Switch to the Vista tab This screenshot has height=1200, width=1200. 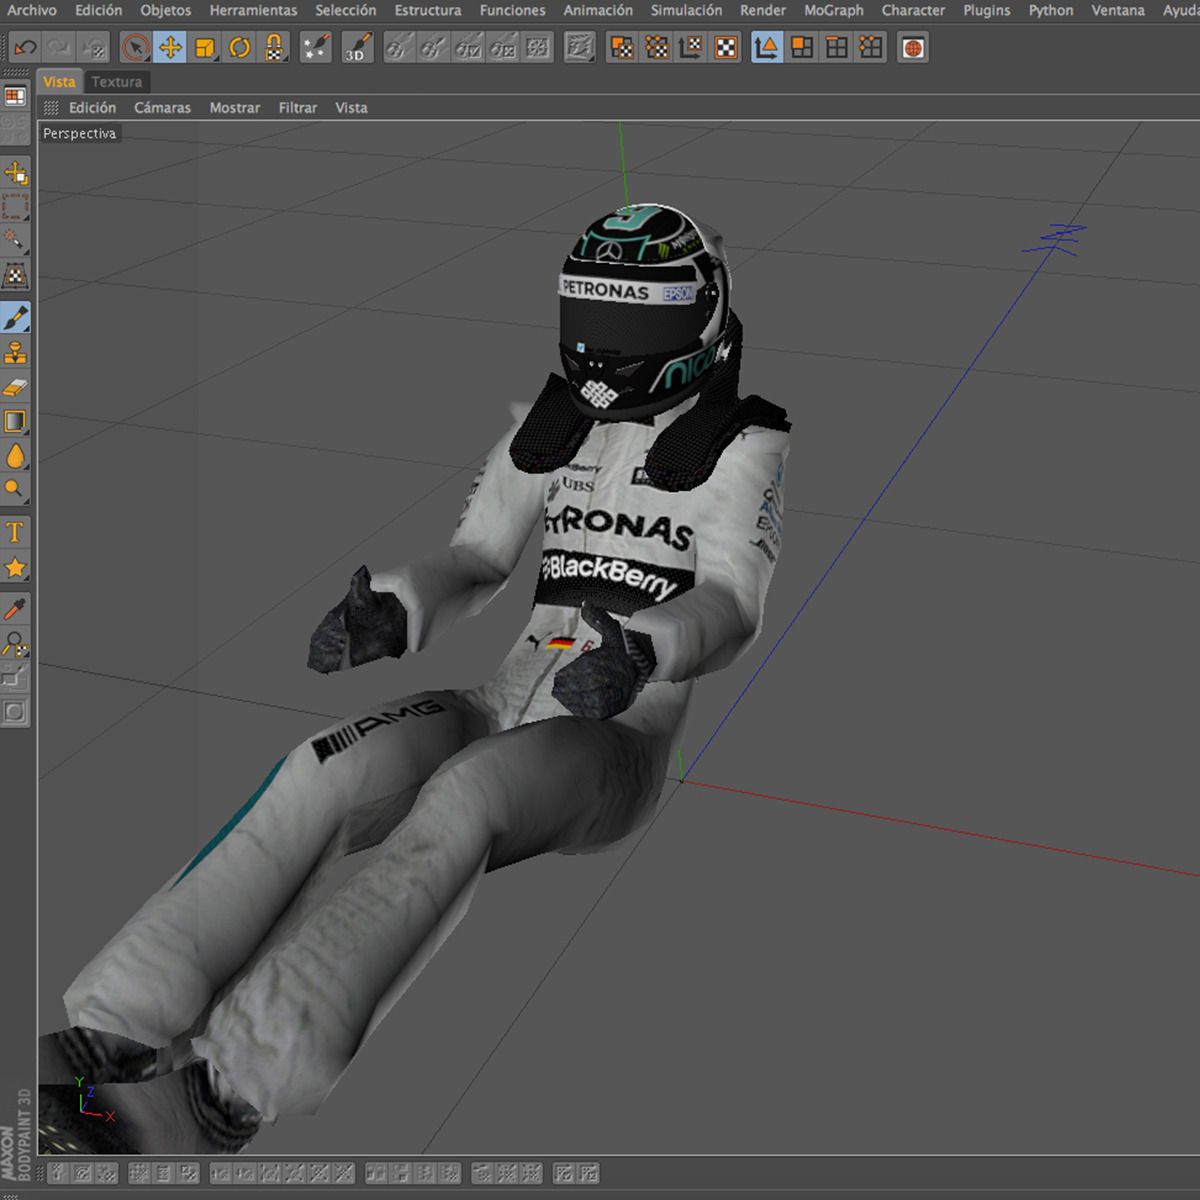click(x=59, y=82)
